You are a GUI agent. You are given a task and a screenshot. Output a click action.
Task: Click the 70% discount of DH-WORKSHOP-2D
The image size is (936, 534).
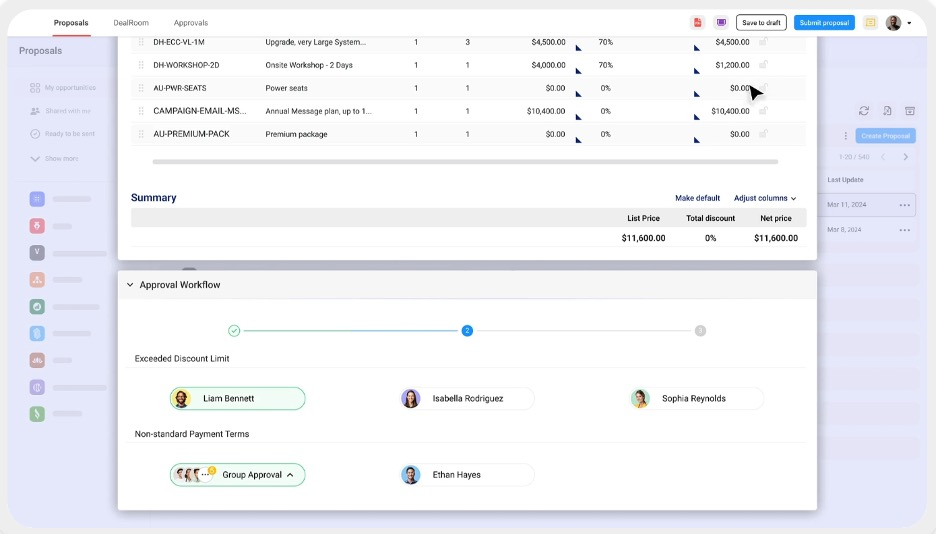tap(605, 65)
